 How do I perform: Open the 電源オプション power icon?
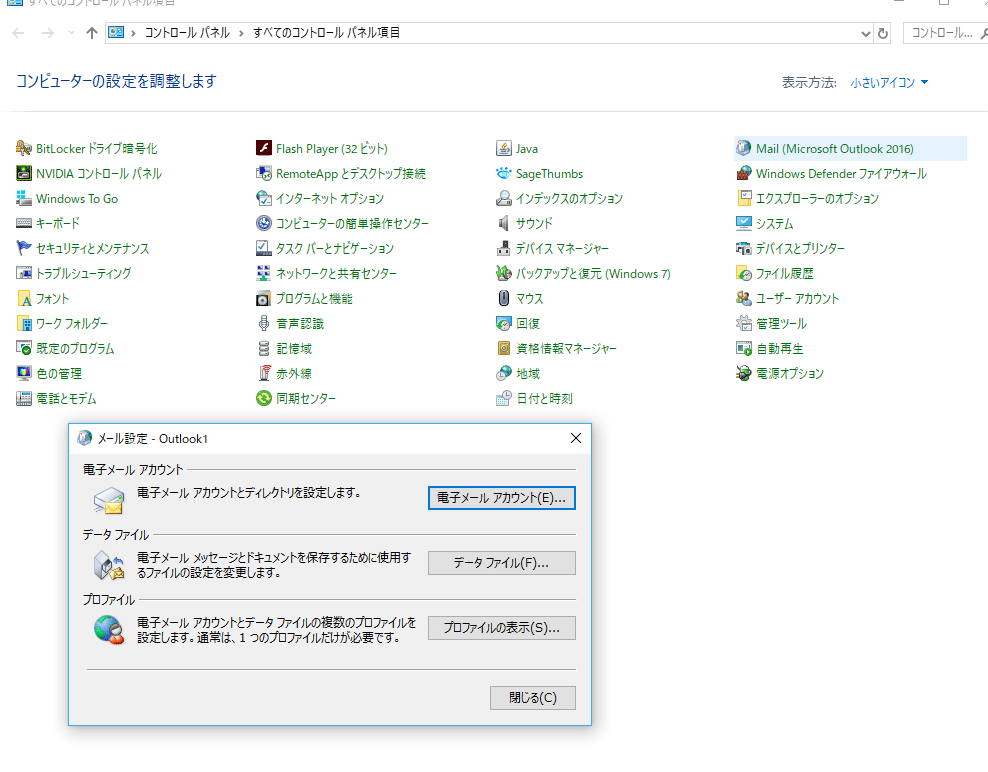(x=744, y=373)
